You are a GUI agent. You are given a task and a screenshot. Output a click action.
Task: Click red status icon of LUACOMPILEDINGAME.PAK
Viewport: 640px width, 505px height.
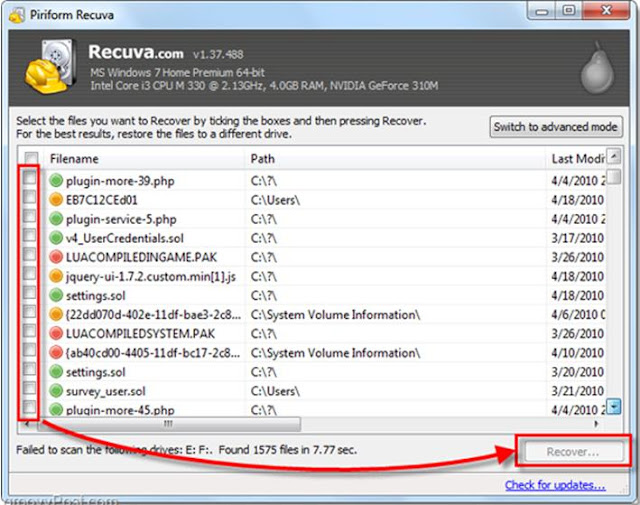56,257
